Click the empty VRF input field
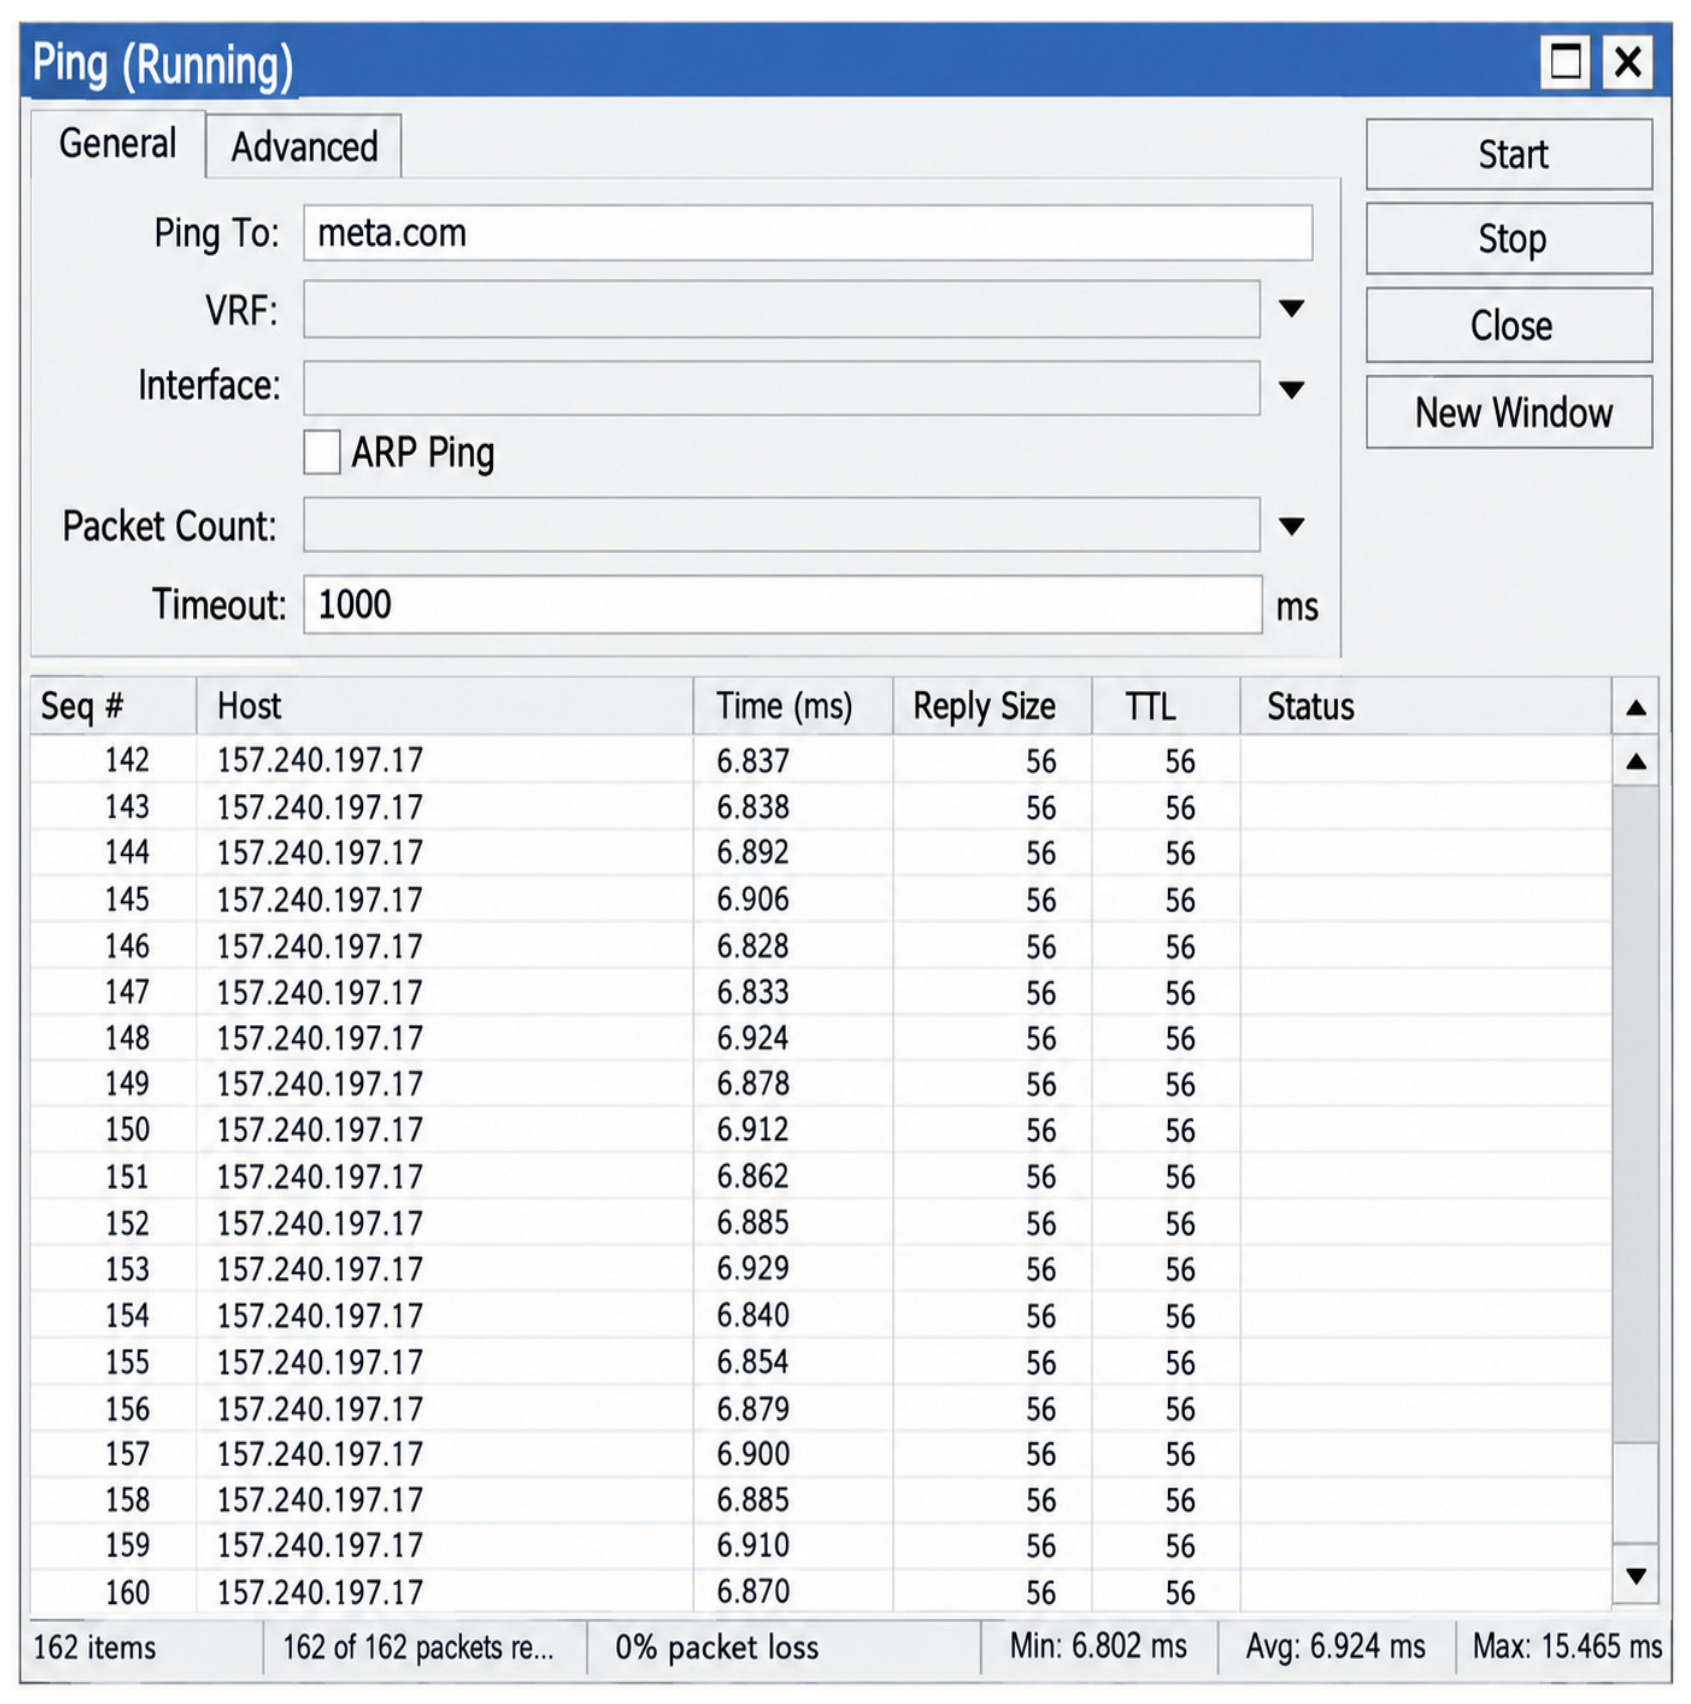Viewport: 1691px width, 1704px height. 782,309
